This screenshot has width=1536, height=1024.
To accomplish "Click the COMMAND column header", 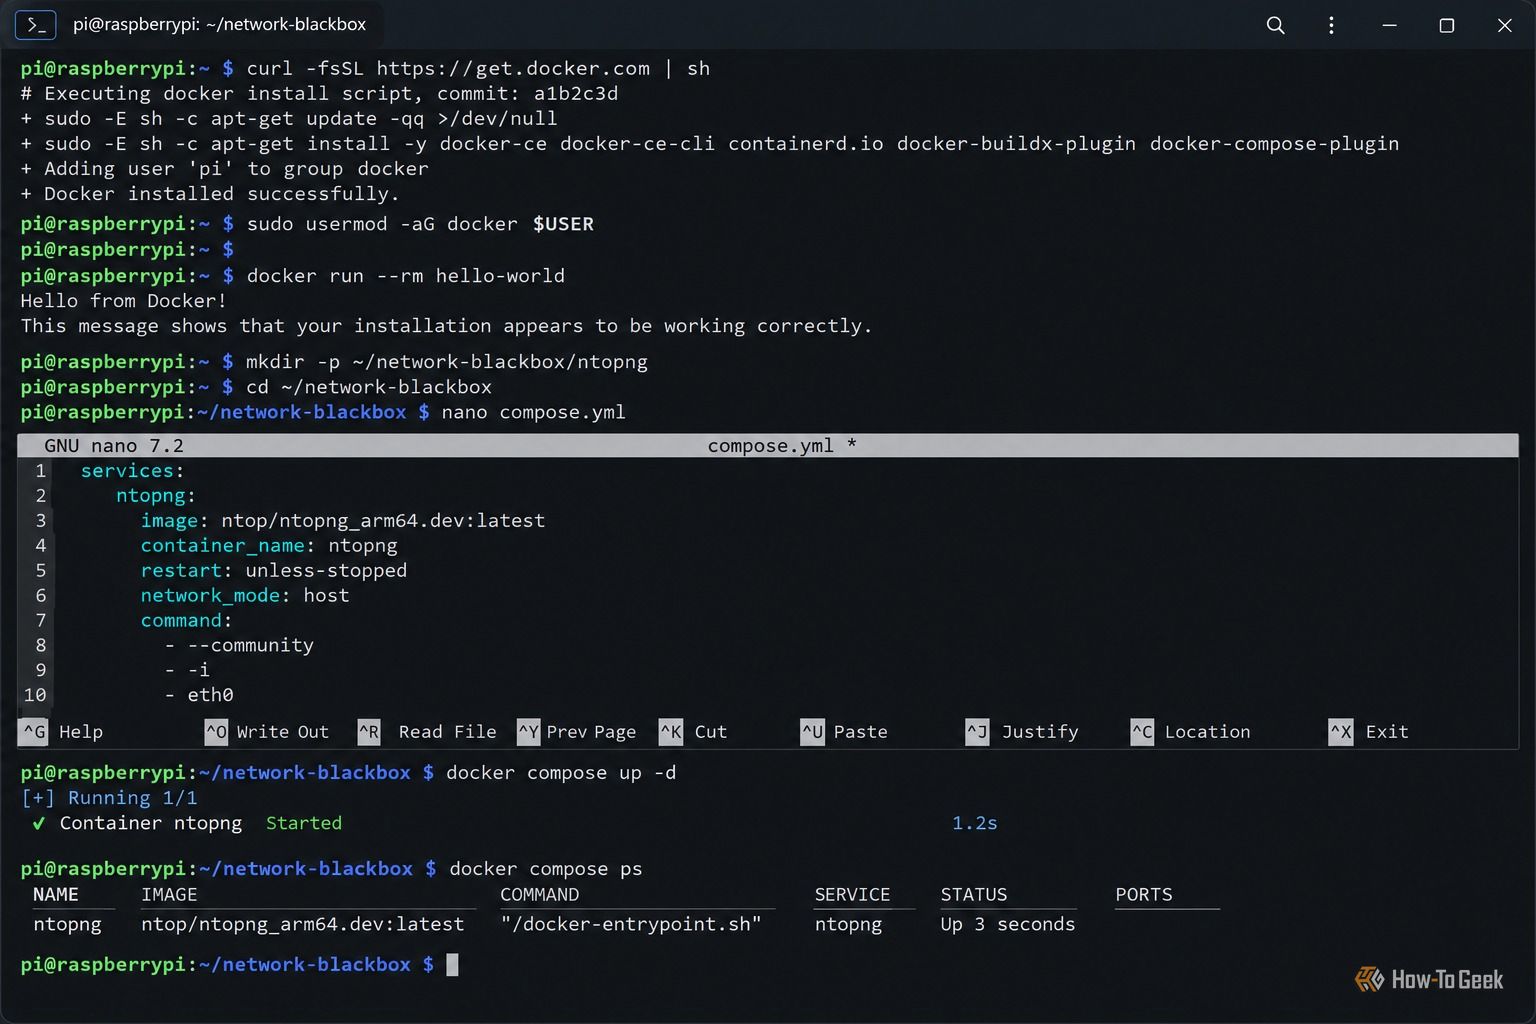I will click(x=540, y=895).
